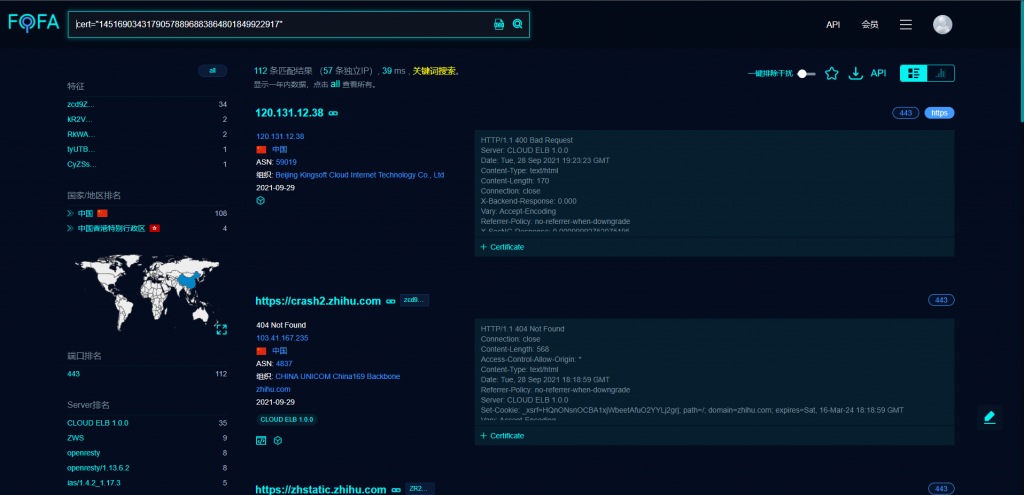Switch to list view icon

914,73
